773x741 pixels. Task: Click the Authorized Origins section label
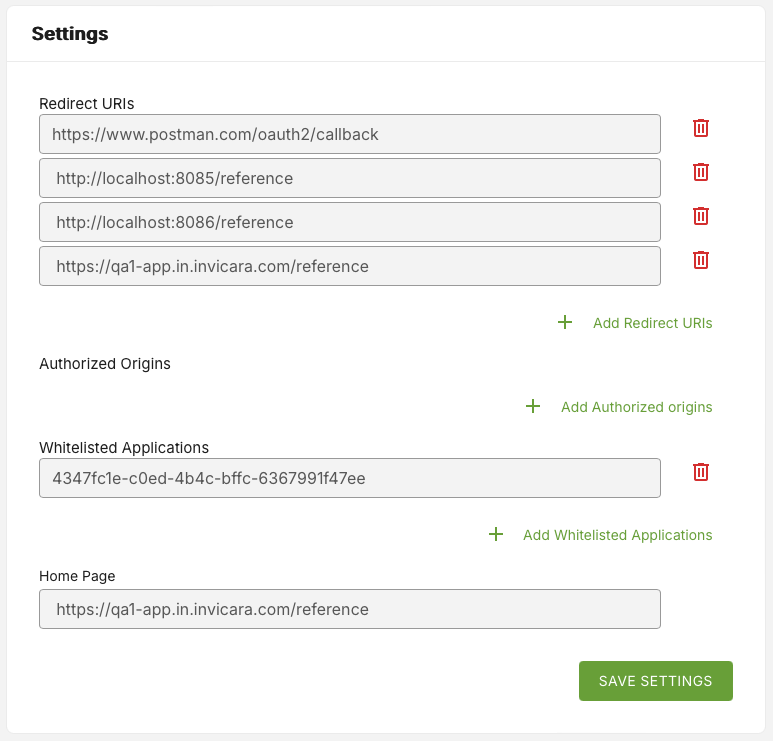click(x=105, y=364)
